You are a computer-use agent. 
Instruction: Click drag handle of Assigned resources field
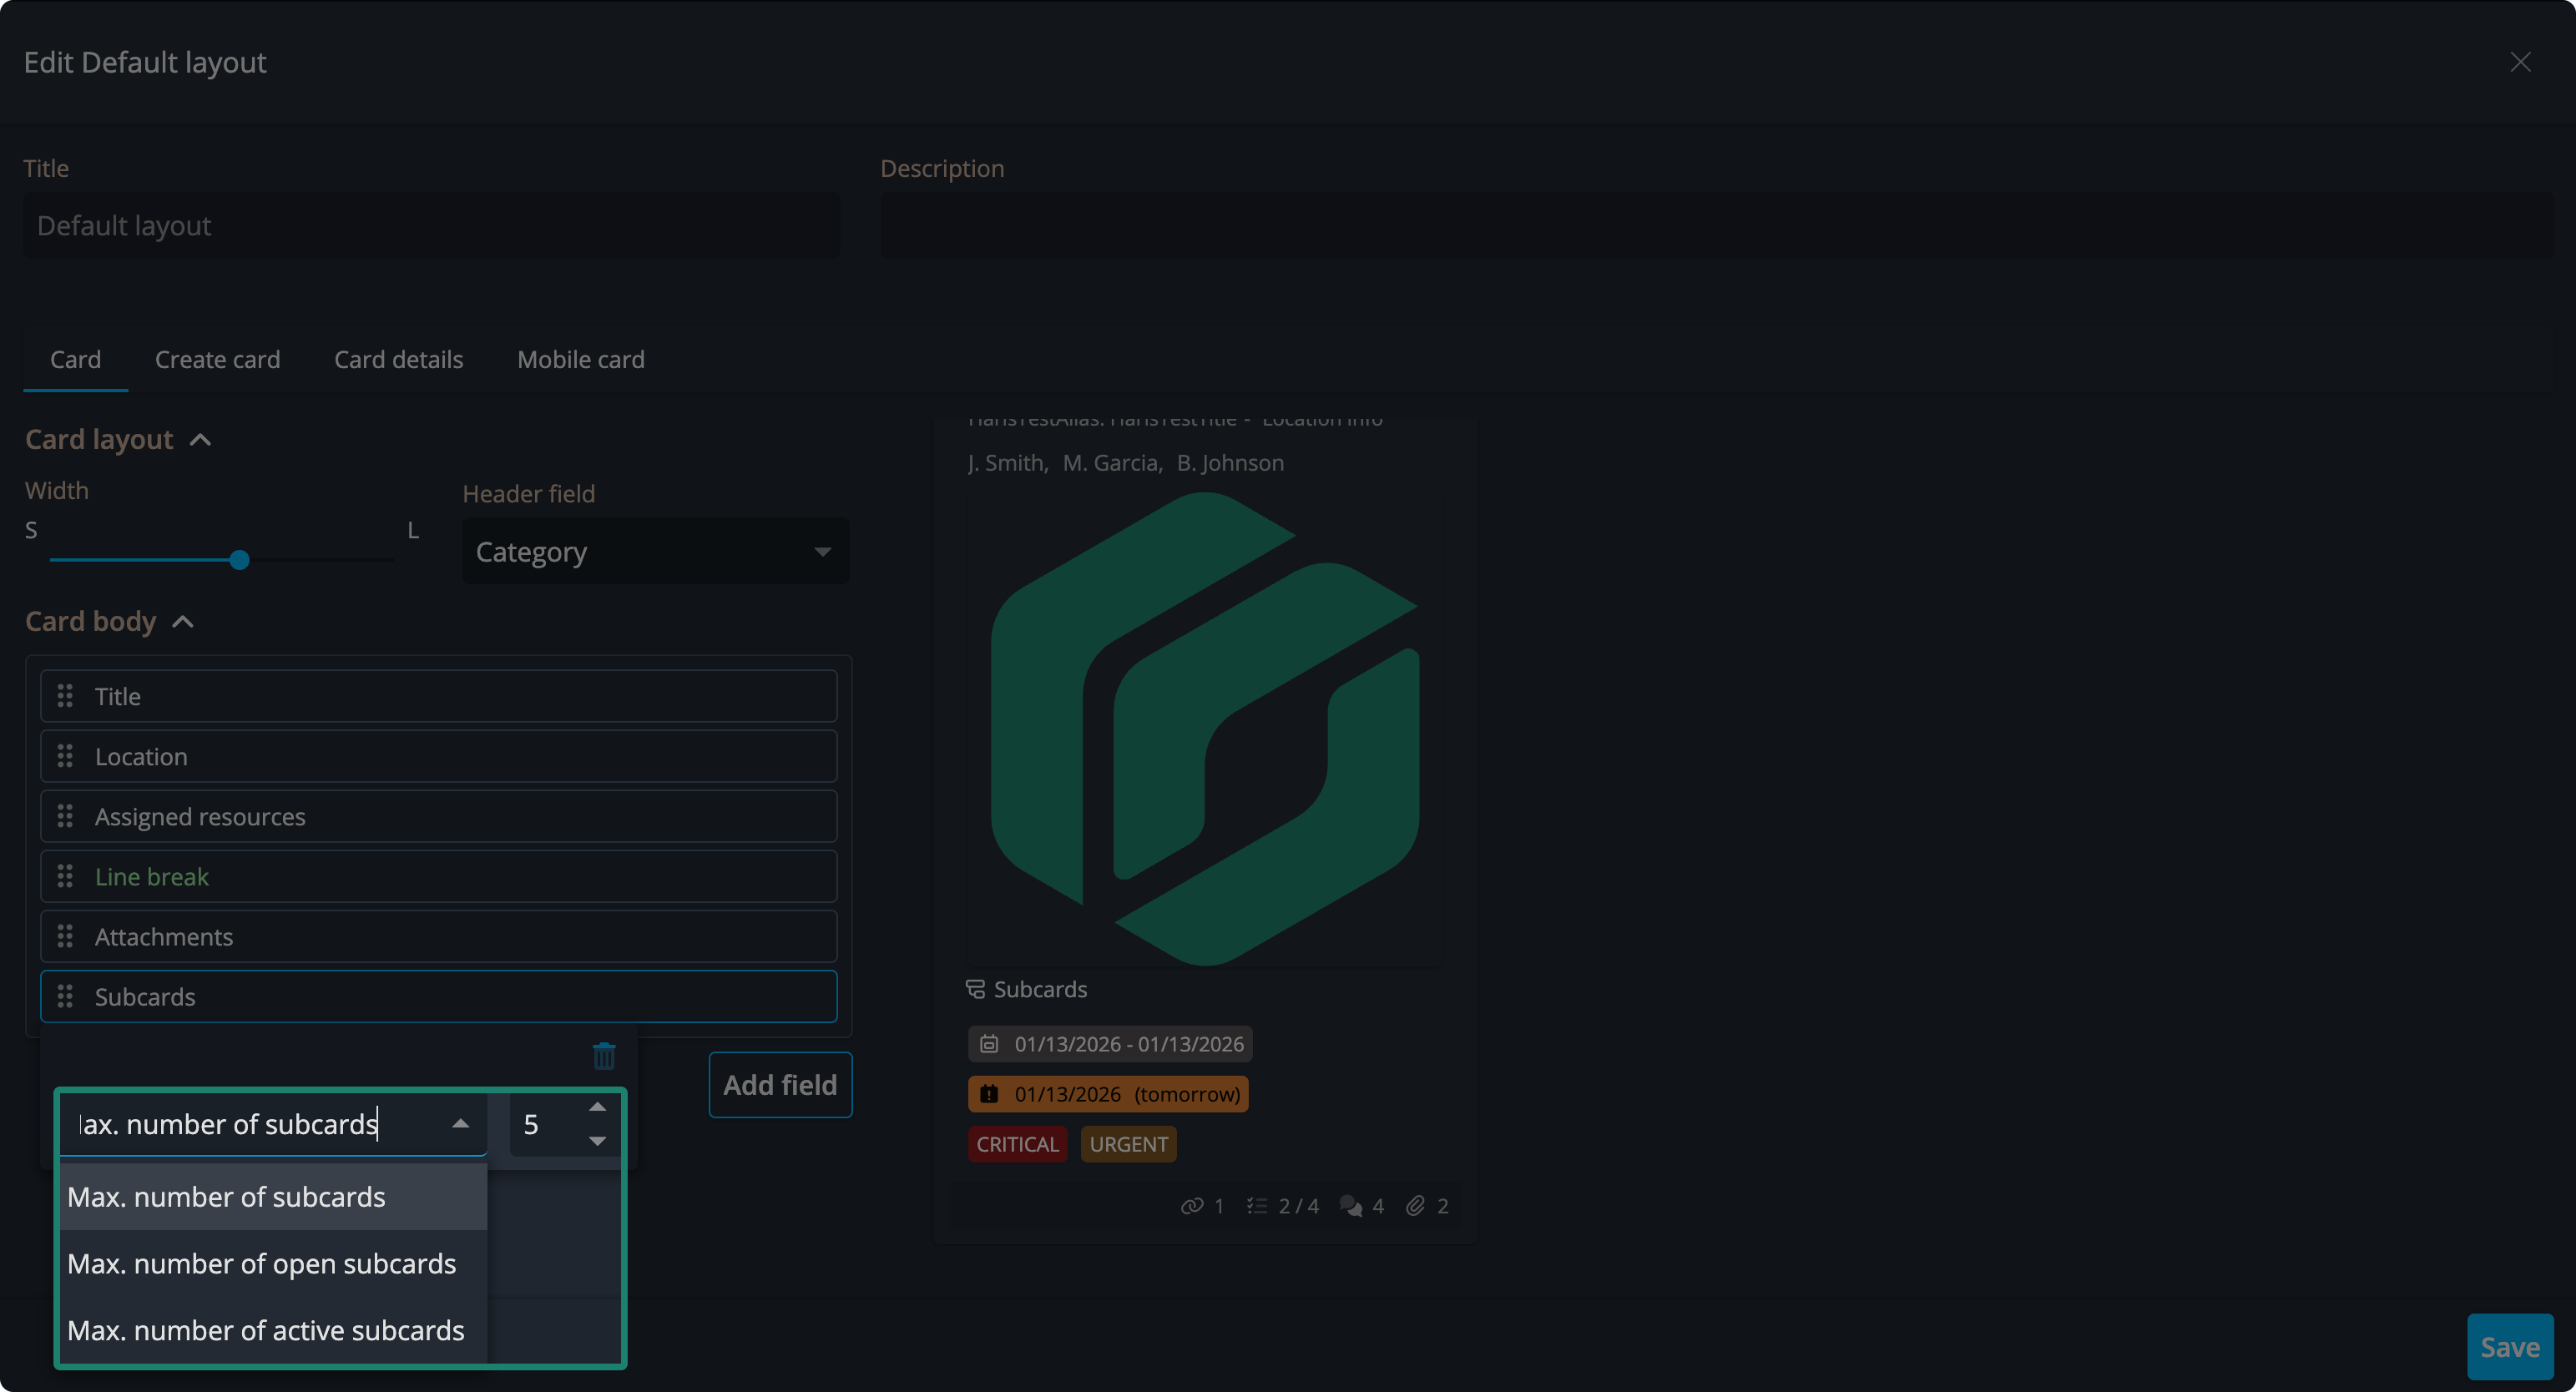click(x=65, y=816)
